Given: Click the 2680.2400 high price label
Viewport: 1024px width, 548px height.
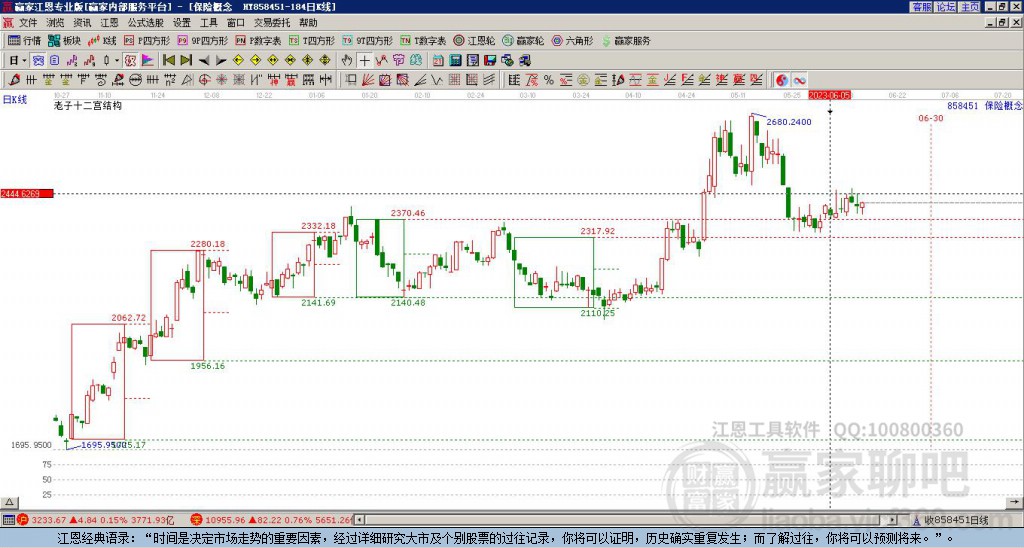Looking at the screenshot, I should 789,122.
